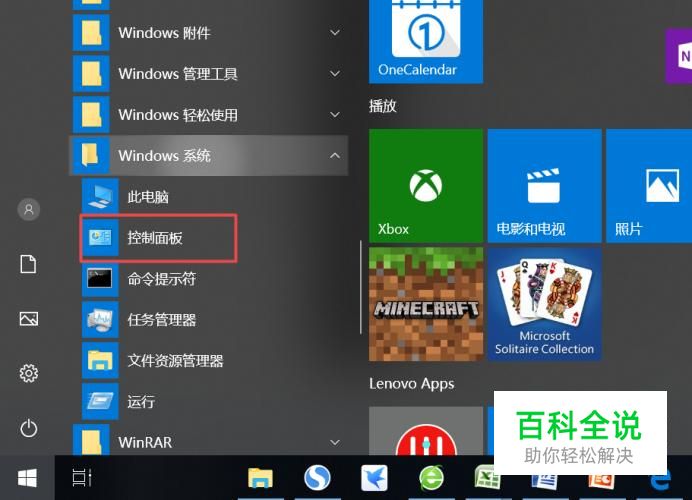Click the Windows 管理工具 folder icon

coord(91,74)
